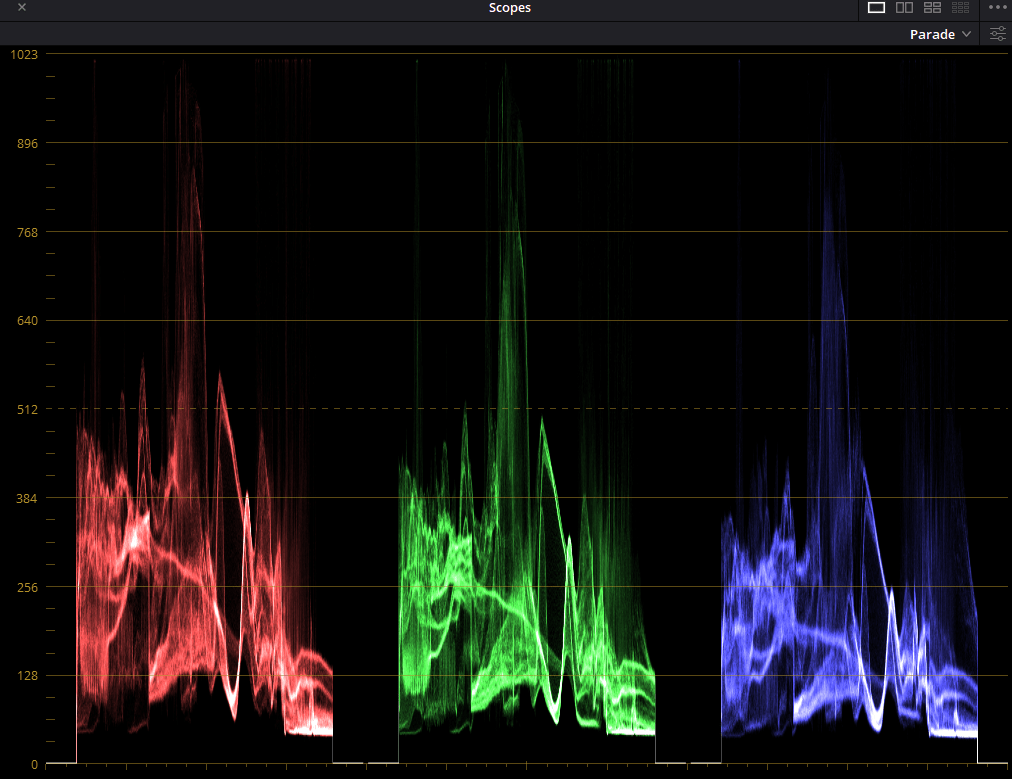Click the 256 scale label
This screenshot has height=779, width=1012.
(27, 587)
